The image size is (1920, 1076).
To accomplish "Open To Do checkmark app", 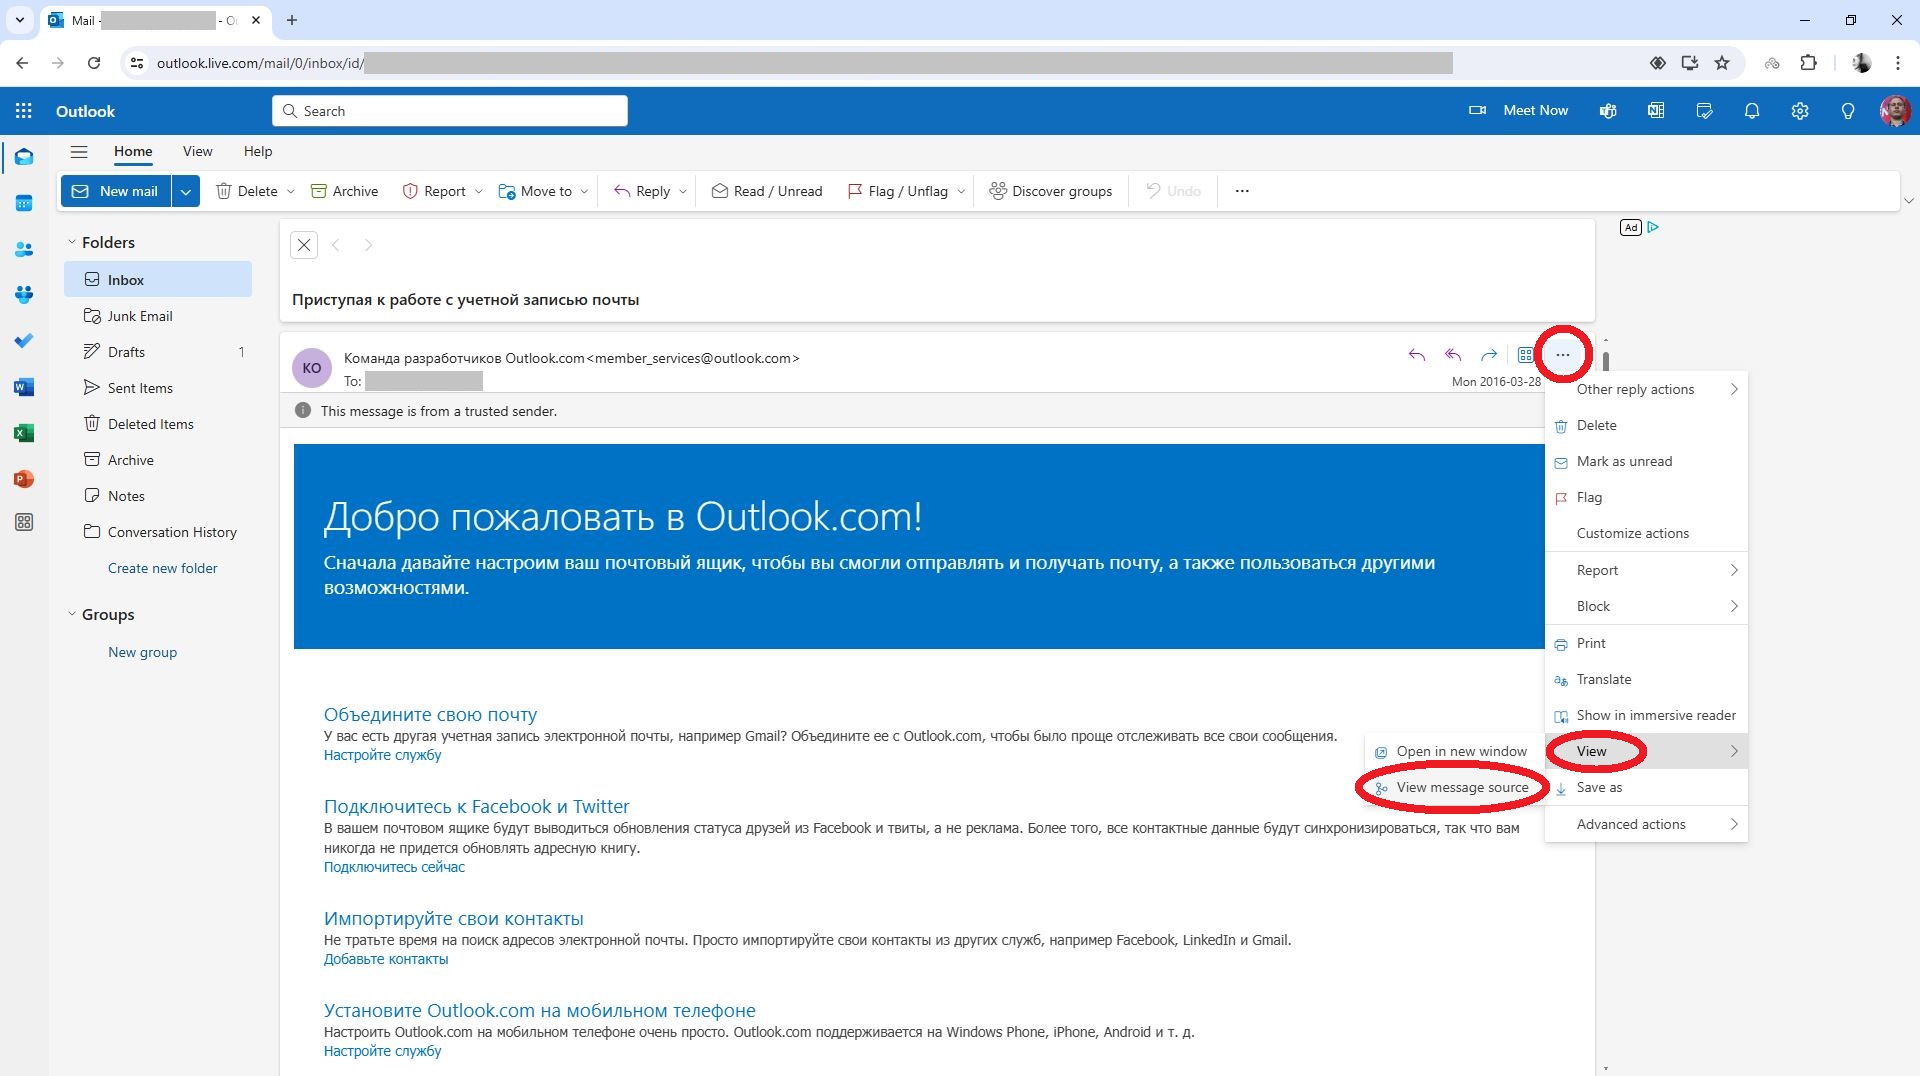I will (24, 341).
